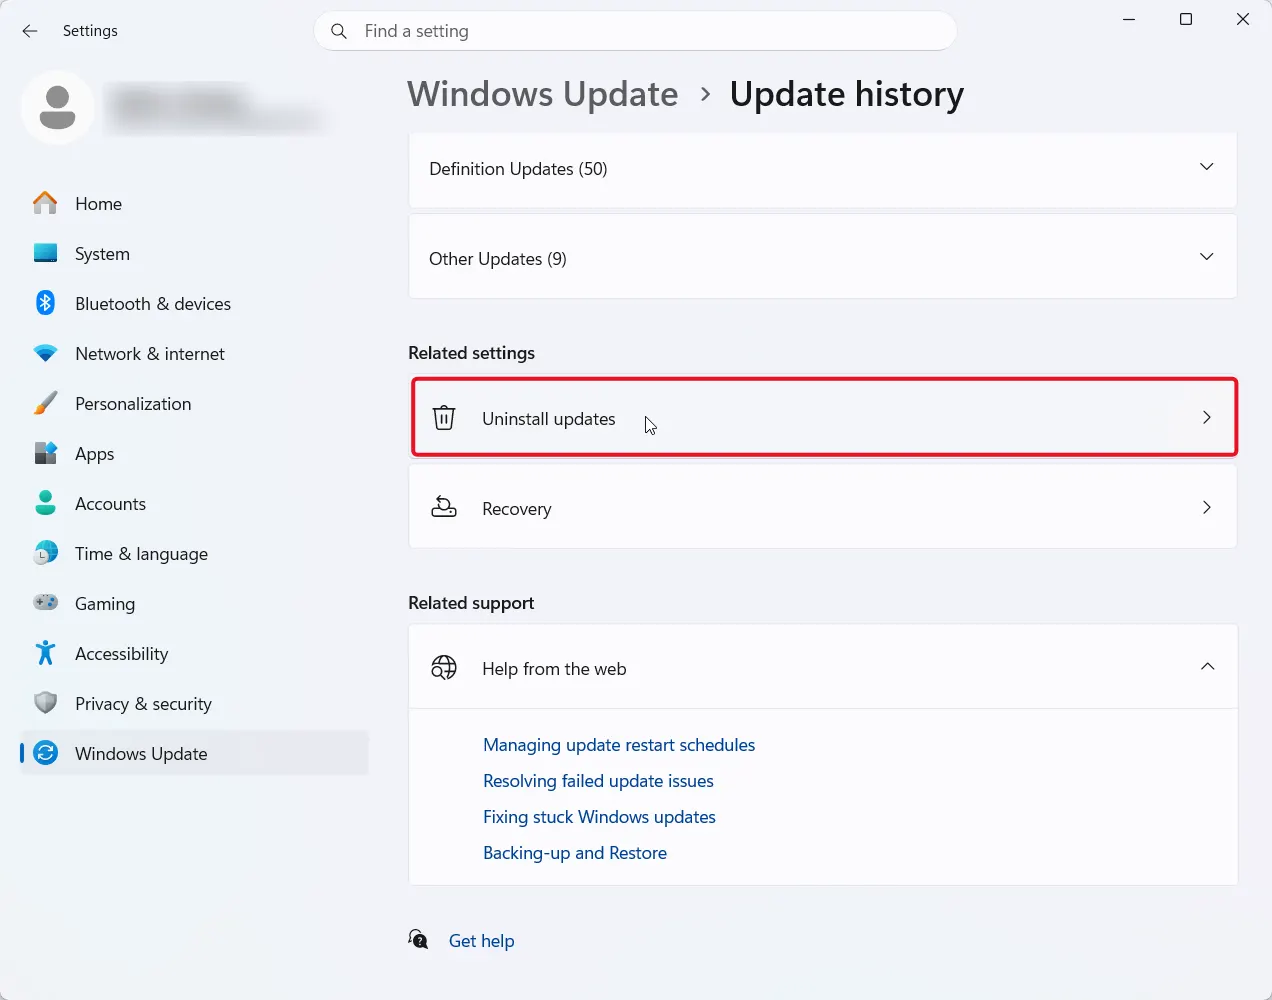Click the System monitor icon

(x=45, y=253)
